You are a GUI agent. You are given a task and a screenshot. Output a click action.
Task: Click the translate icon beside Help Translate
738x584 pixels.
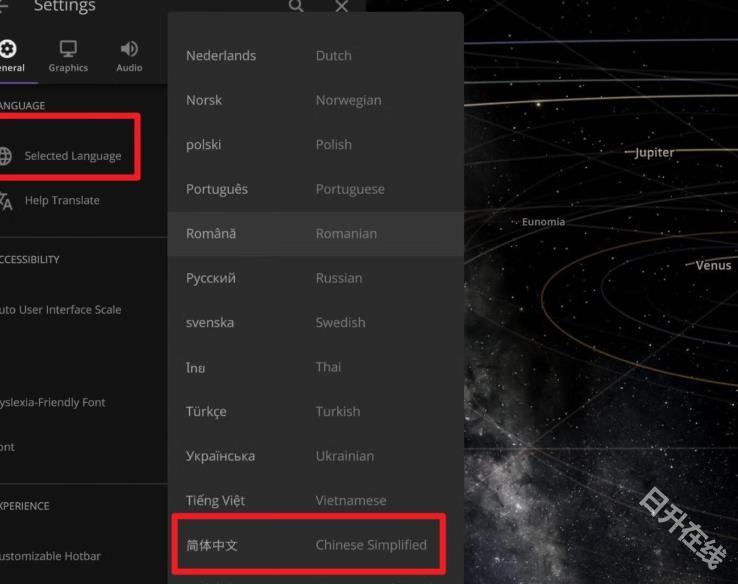tap(6, 200)
